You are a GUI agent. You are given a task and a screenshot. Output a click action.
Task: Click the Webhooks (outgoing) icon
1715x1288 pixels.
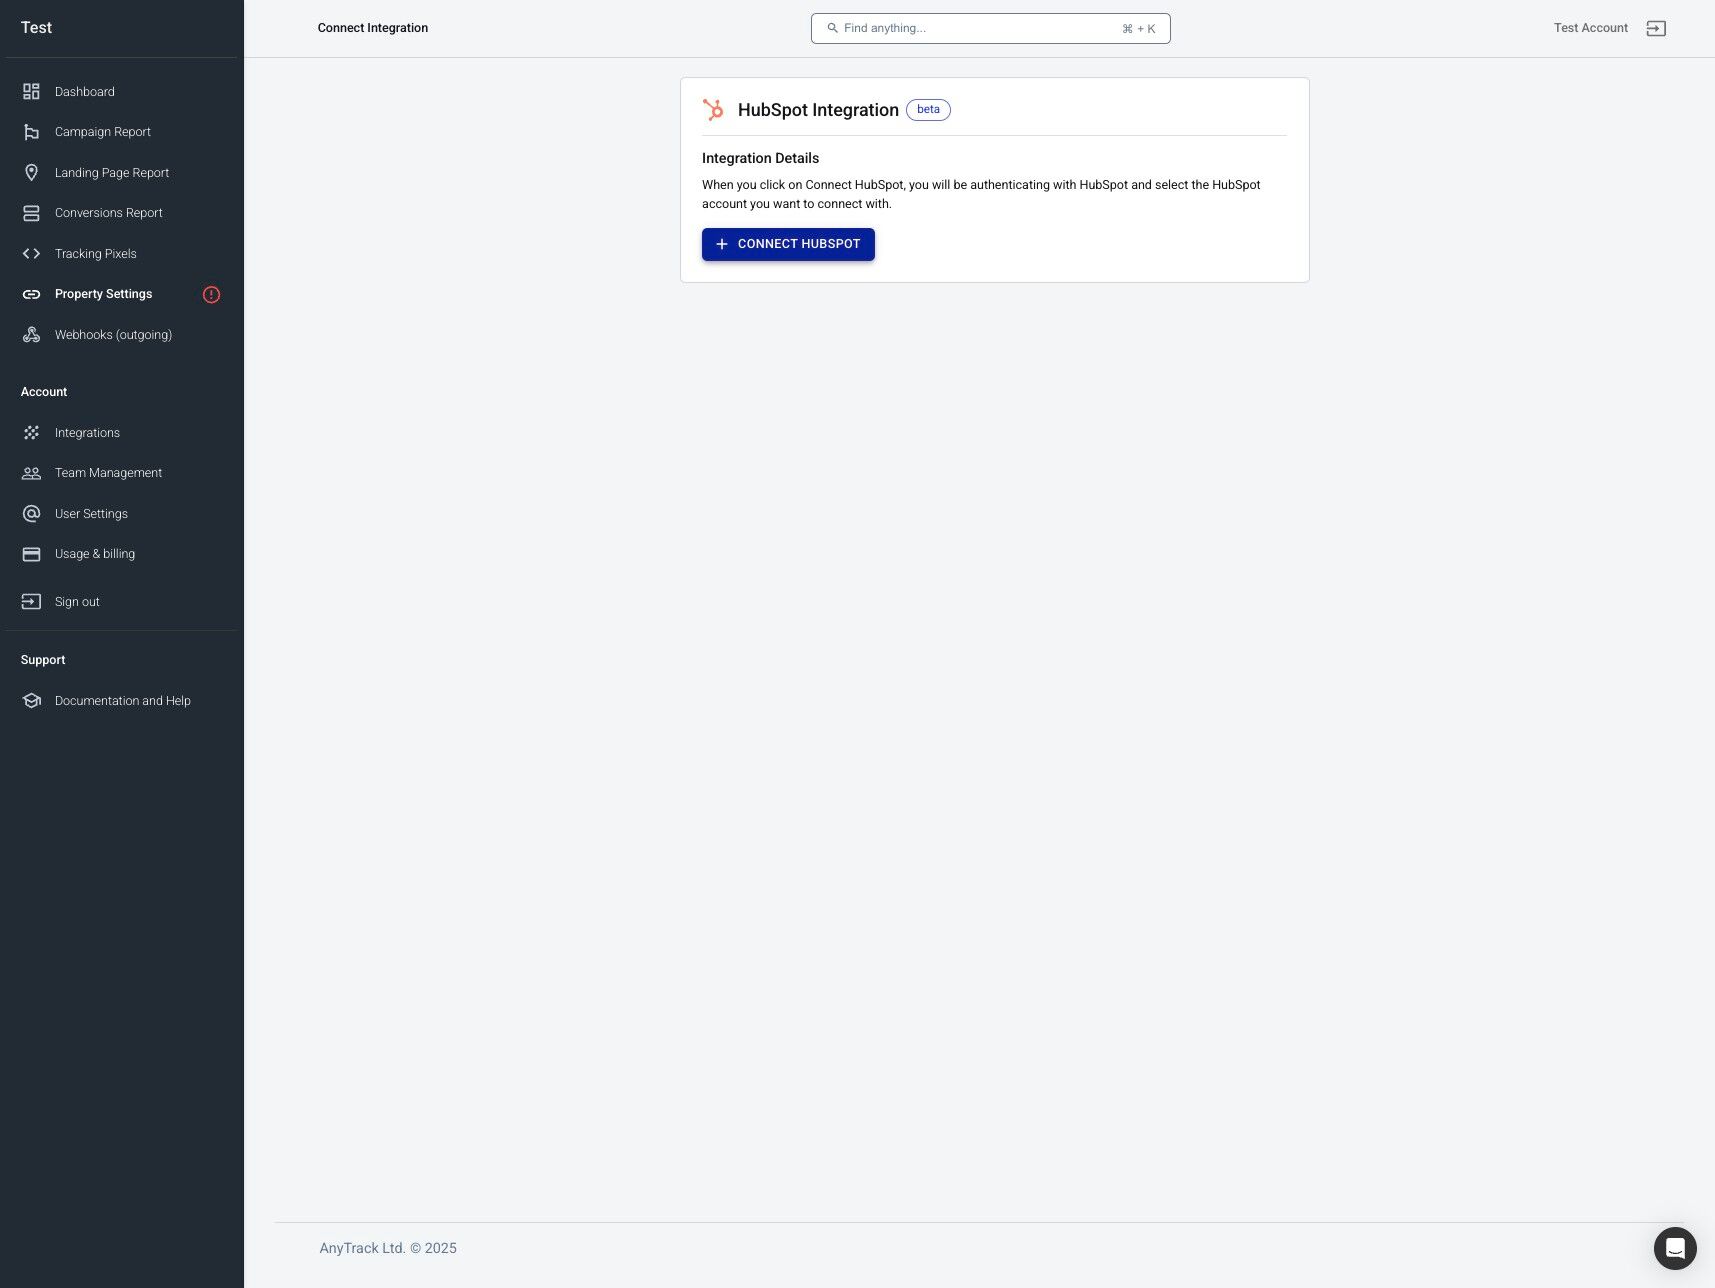[x=31, y=335]
